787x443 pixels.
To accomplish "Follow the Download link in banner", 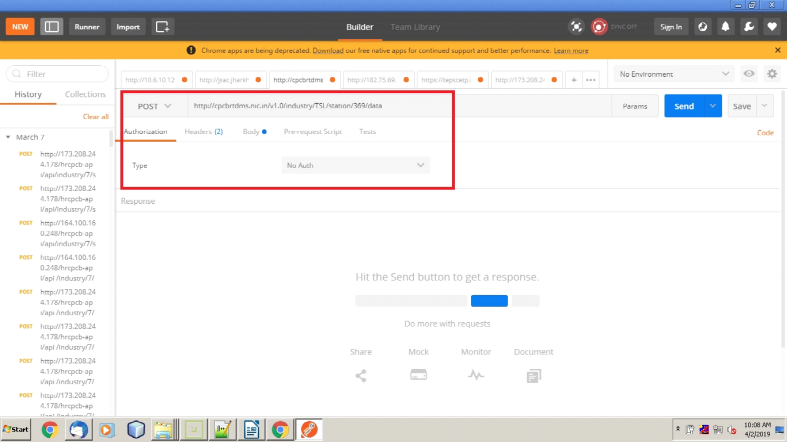I will pos(328,51).
